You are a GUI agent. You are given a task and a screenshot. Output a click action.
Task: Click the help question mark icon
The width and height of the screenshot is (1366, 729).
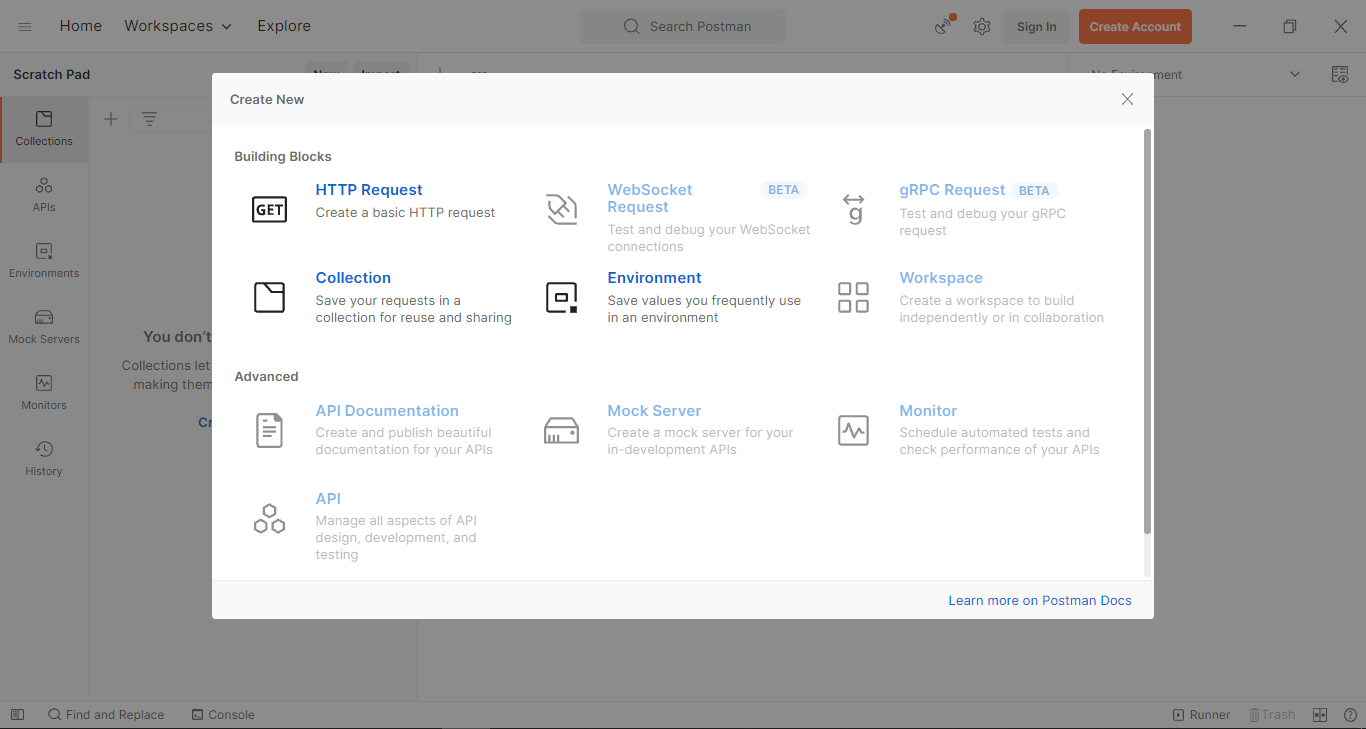pos(1350,715)
